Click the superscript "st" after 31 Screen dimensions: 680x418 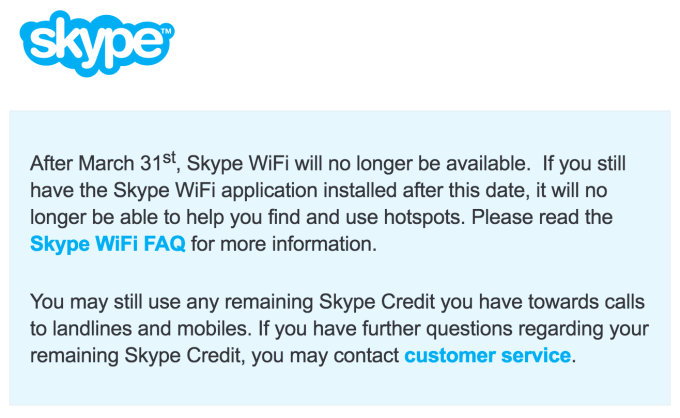pos(169,155)
